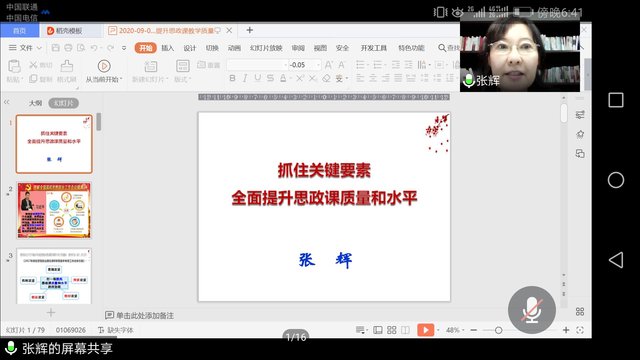Click the Format Painter brush icon
This screenshot has width=640, height=360.
tap(67, 66)
